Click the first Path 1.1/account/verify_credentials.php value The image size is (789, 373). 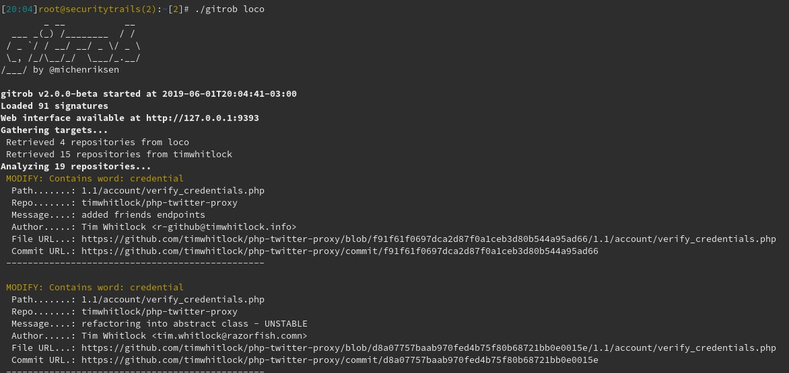[x=173, y=191]
